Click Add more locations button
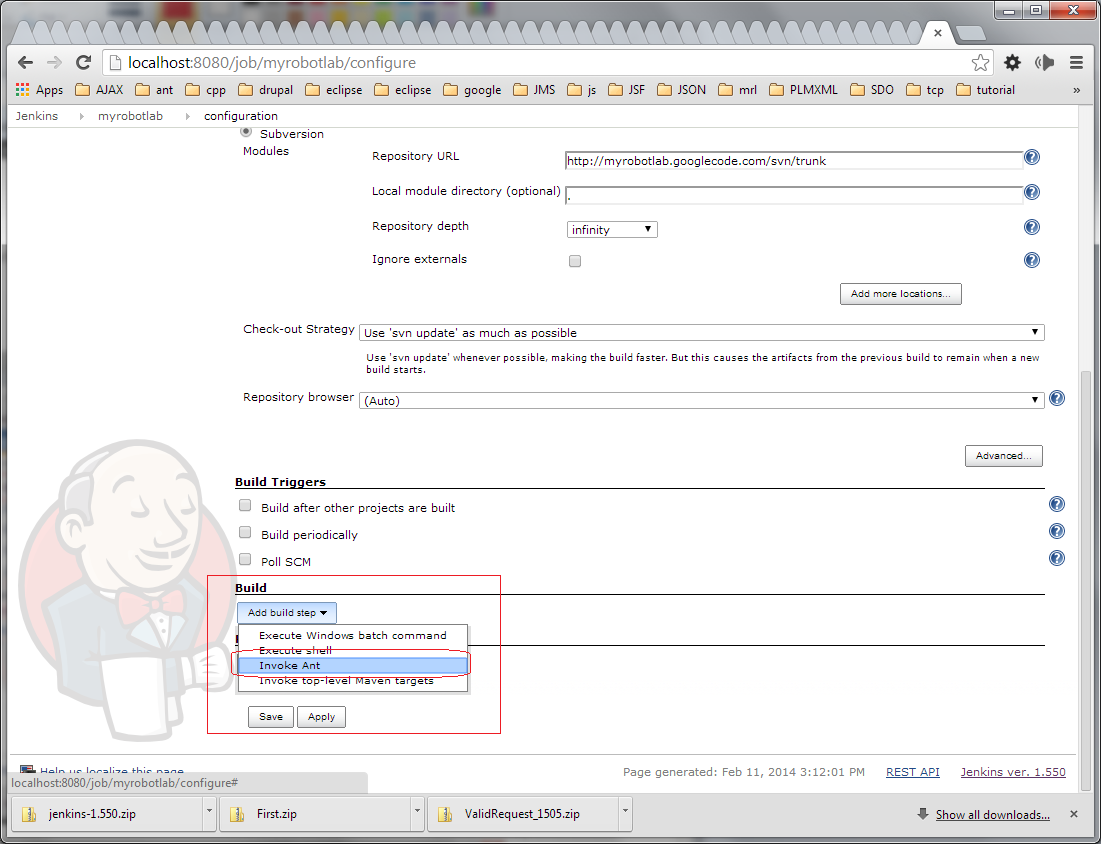Viewport: 1101px width, 844px height. 900,294
